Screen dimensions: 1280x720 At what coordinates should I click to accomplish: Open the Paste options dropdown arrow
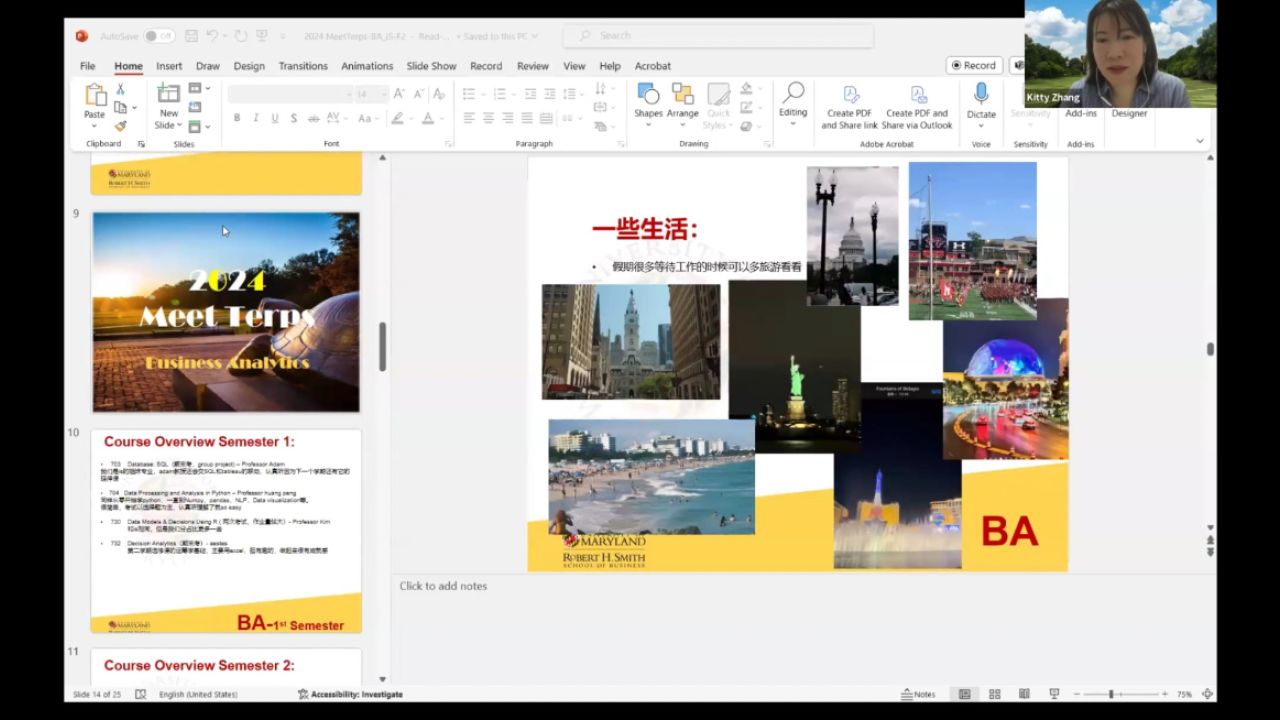click(x=94, y=127)
